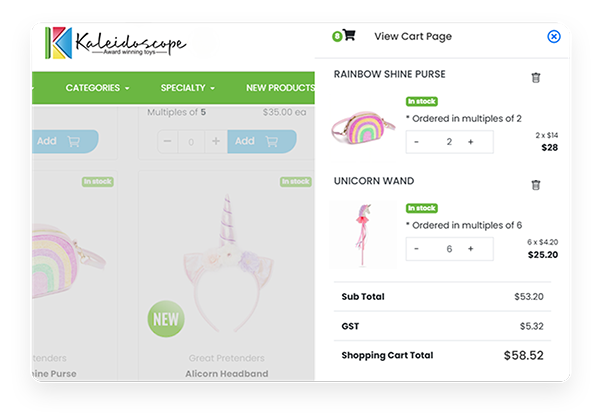Image resolution: width=600 pixels, height=417 pixels.
Task: Increase Rainbow Shine Purse quantity with plus
Action: [471, 142]
